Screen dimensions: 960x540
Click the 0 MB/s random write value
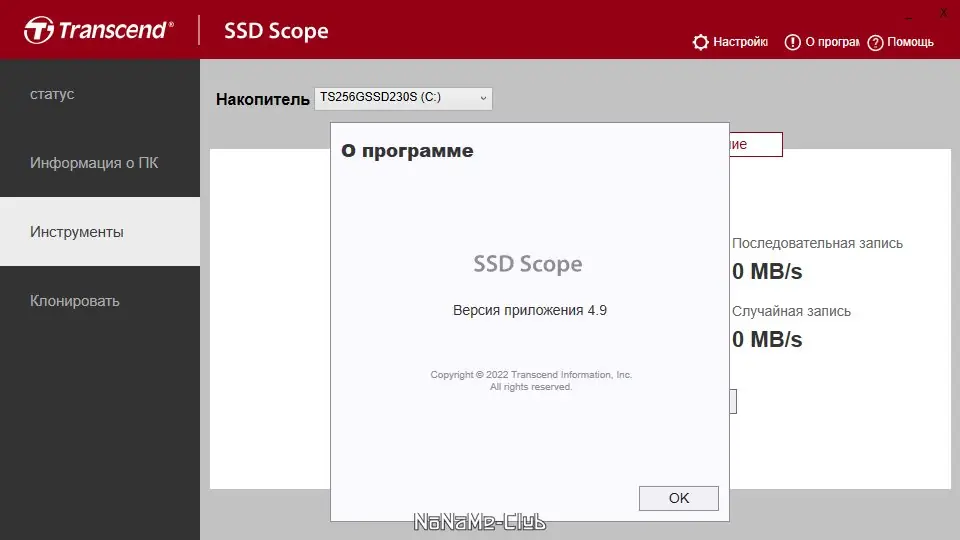[767, 339]
